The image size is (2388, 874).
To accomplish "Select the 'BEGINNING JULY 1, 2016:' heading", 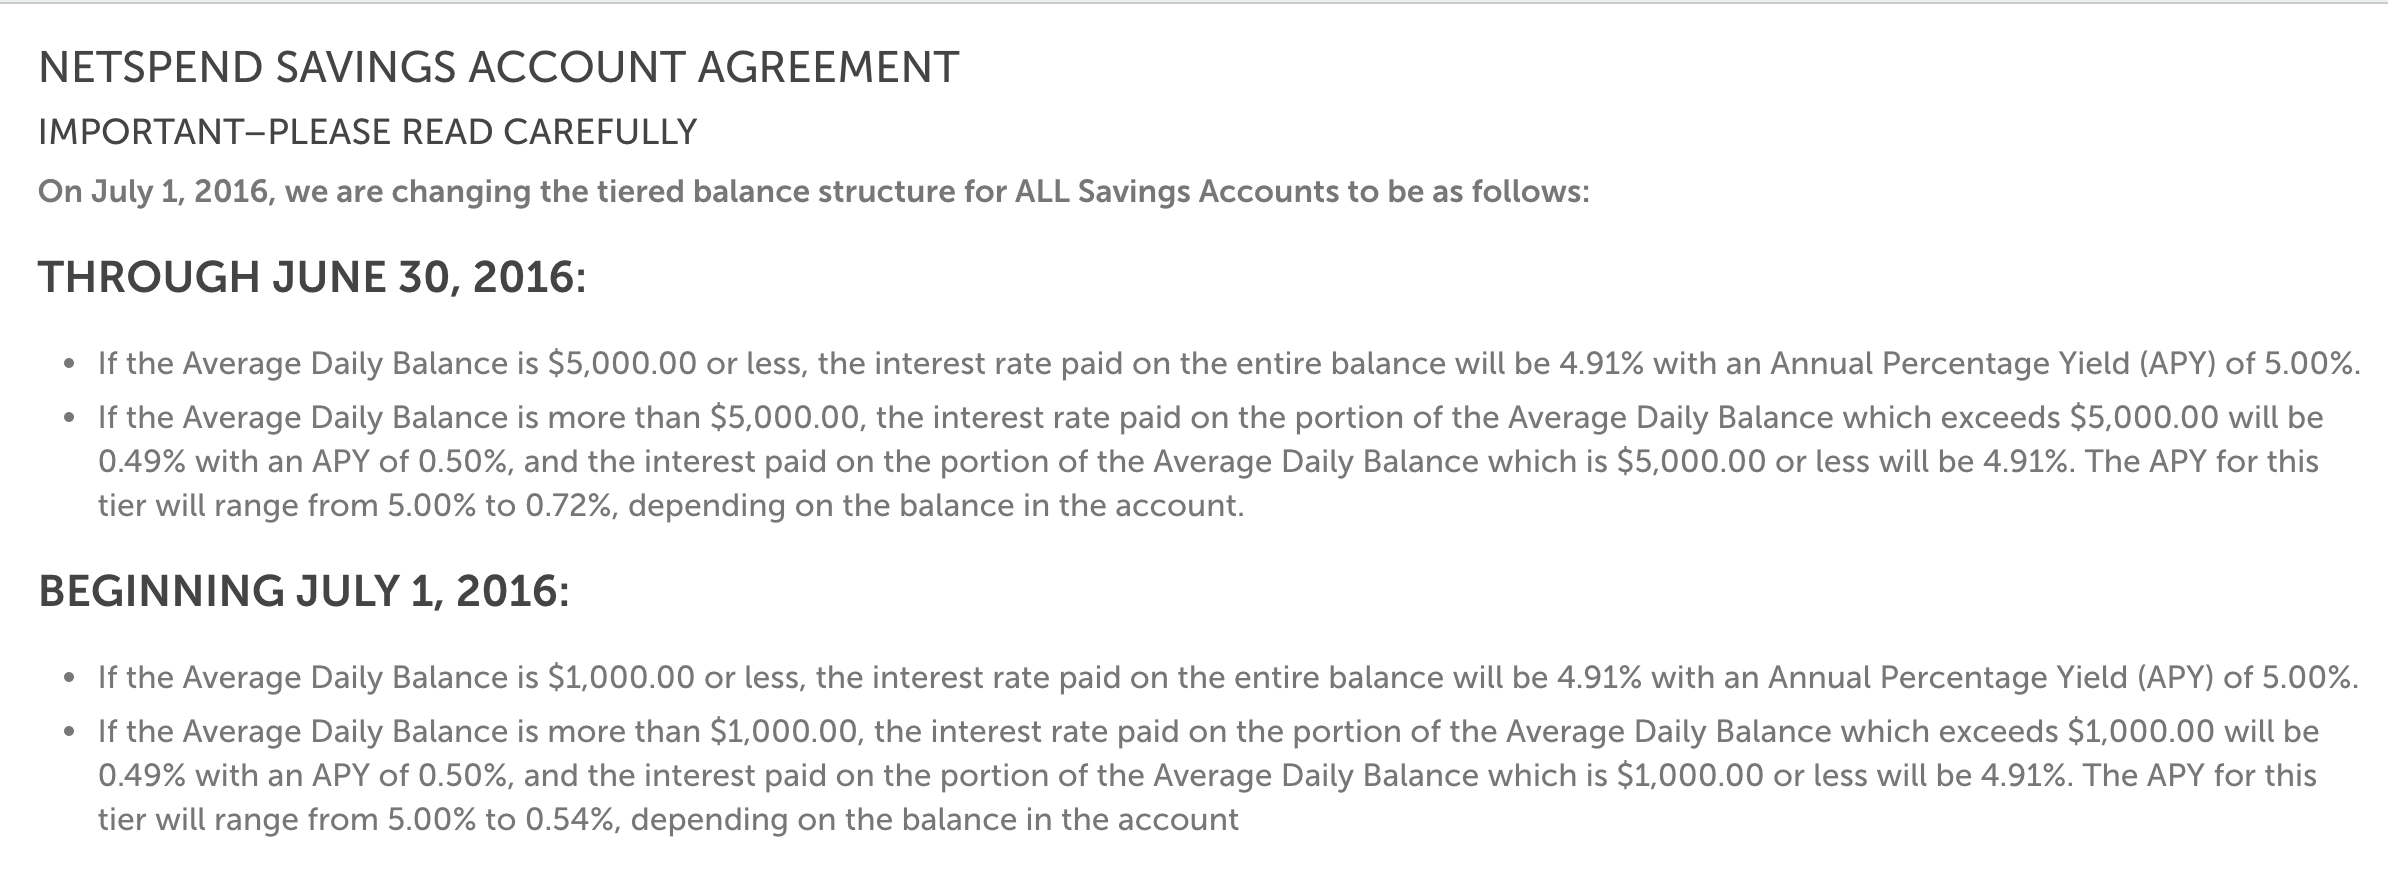I will [303, 591].
